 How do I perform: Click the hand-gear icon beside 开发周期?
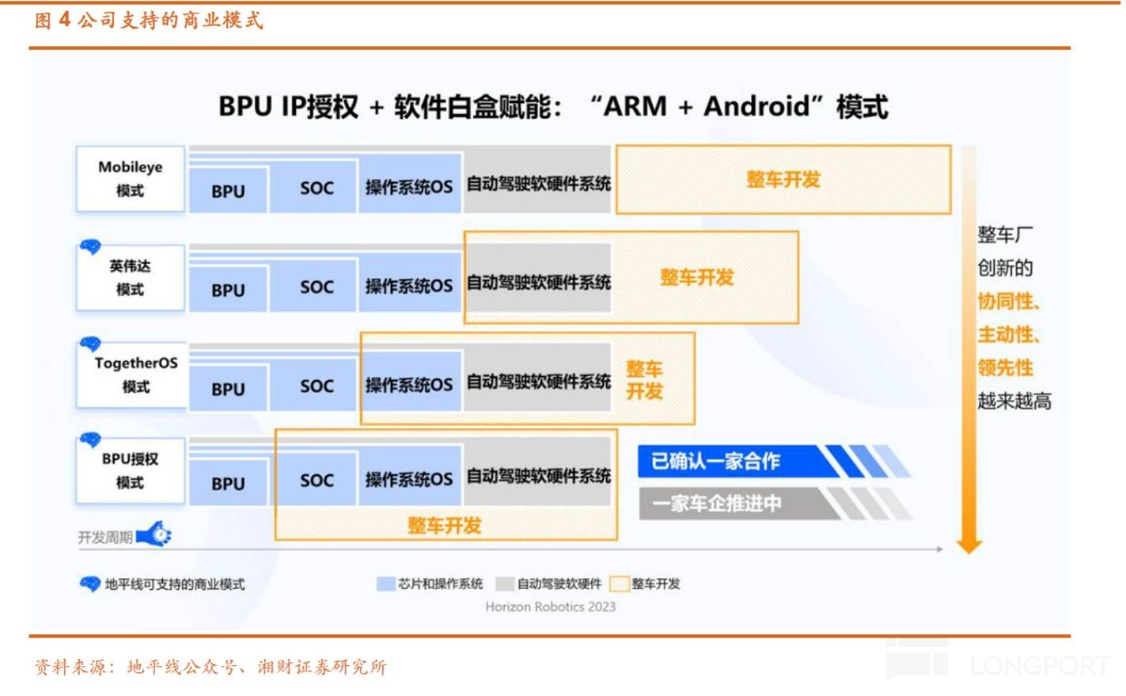pyautogui.click(x=154, y=536)
